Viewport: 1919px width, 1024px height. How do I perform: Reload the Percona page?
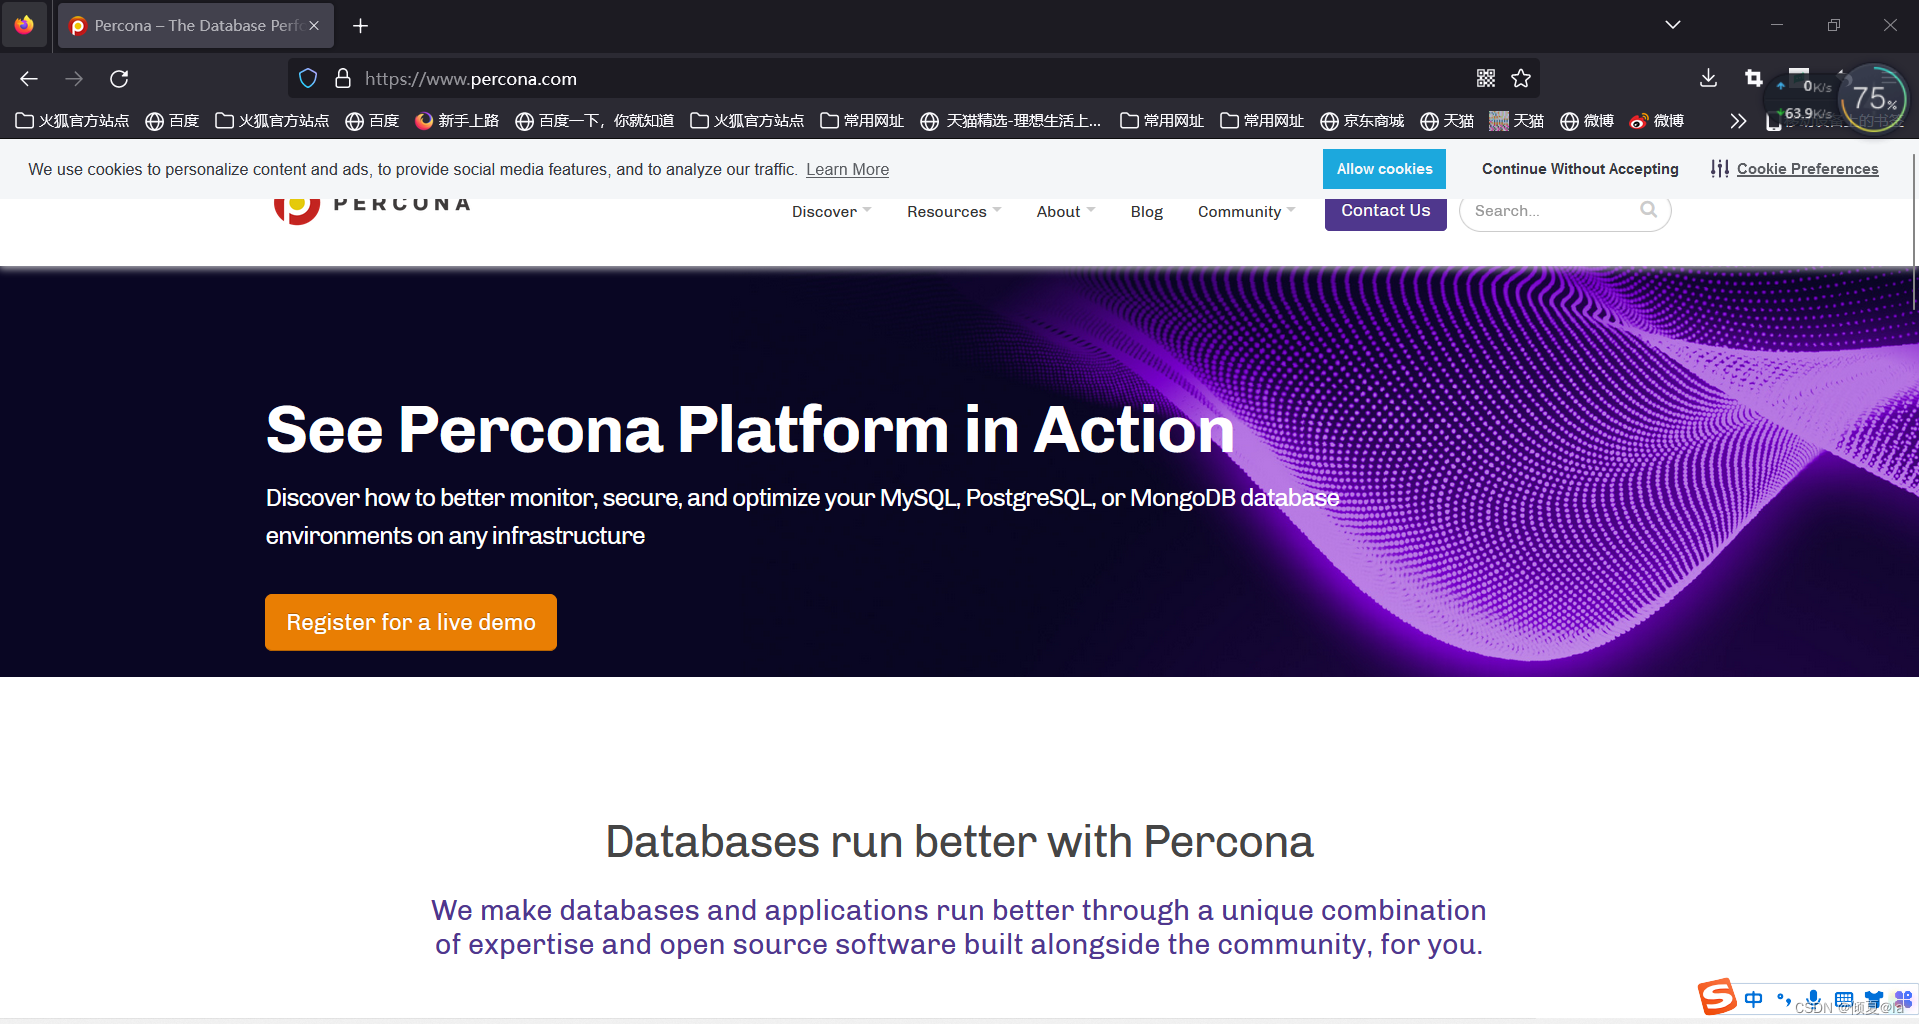[119, 79]
